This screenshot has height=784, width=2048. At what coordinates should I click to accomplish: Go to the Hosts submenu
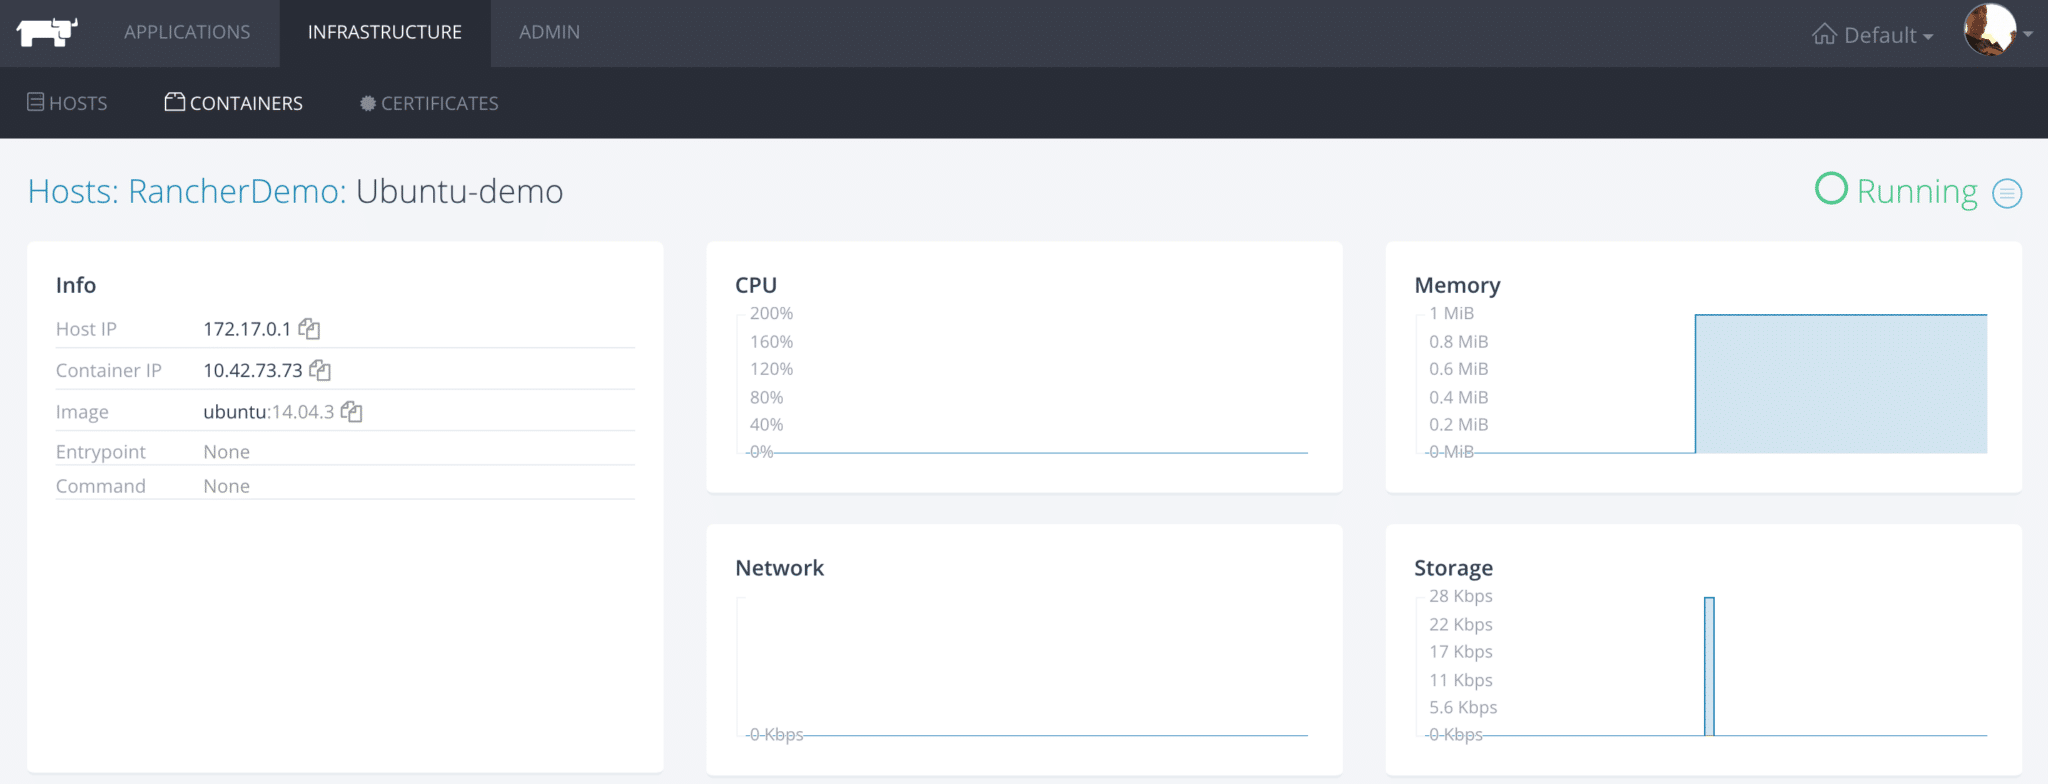[x=67, y=103]
